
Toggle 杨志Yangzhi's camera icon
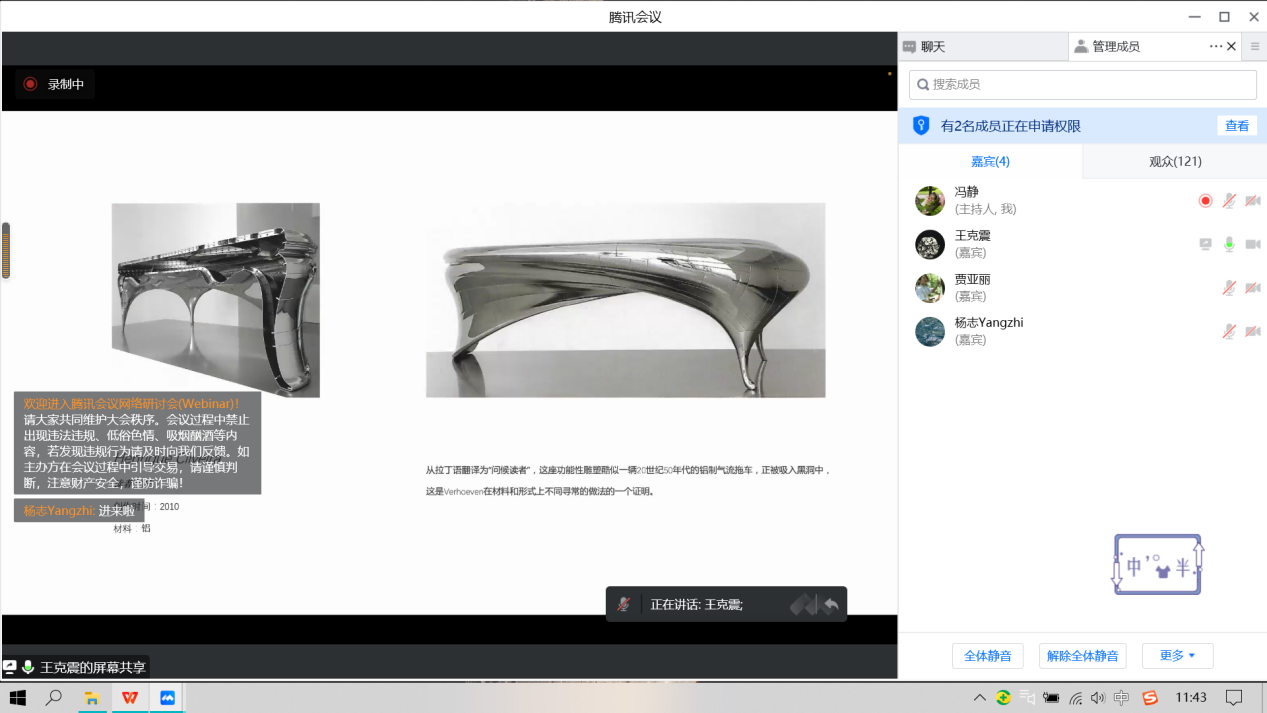1252,331
